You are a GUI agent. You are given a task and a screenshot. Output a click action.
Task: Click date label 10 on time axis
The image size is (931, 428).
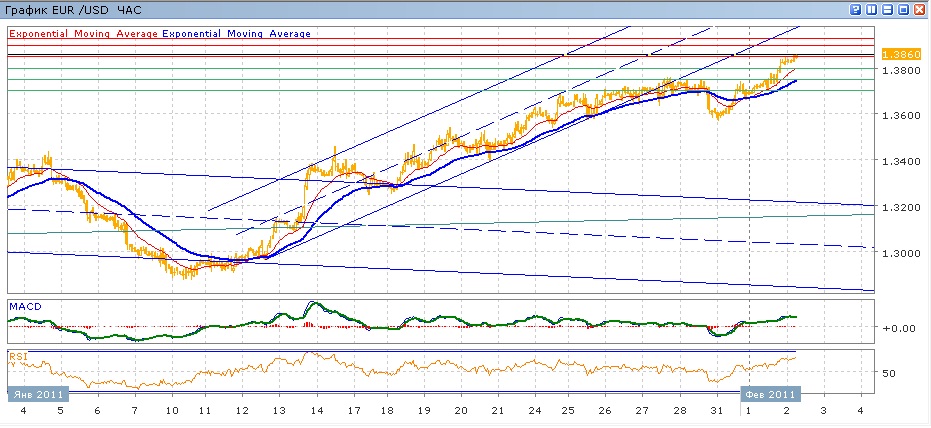(172, 411)
